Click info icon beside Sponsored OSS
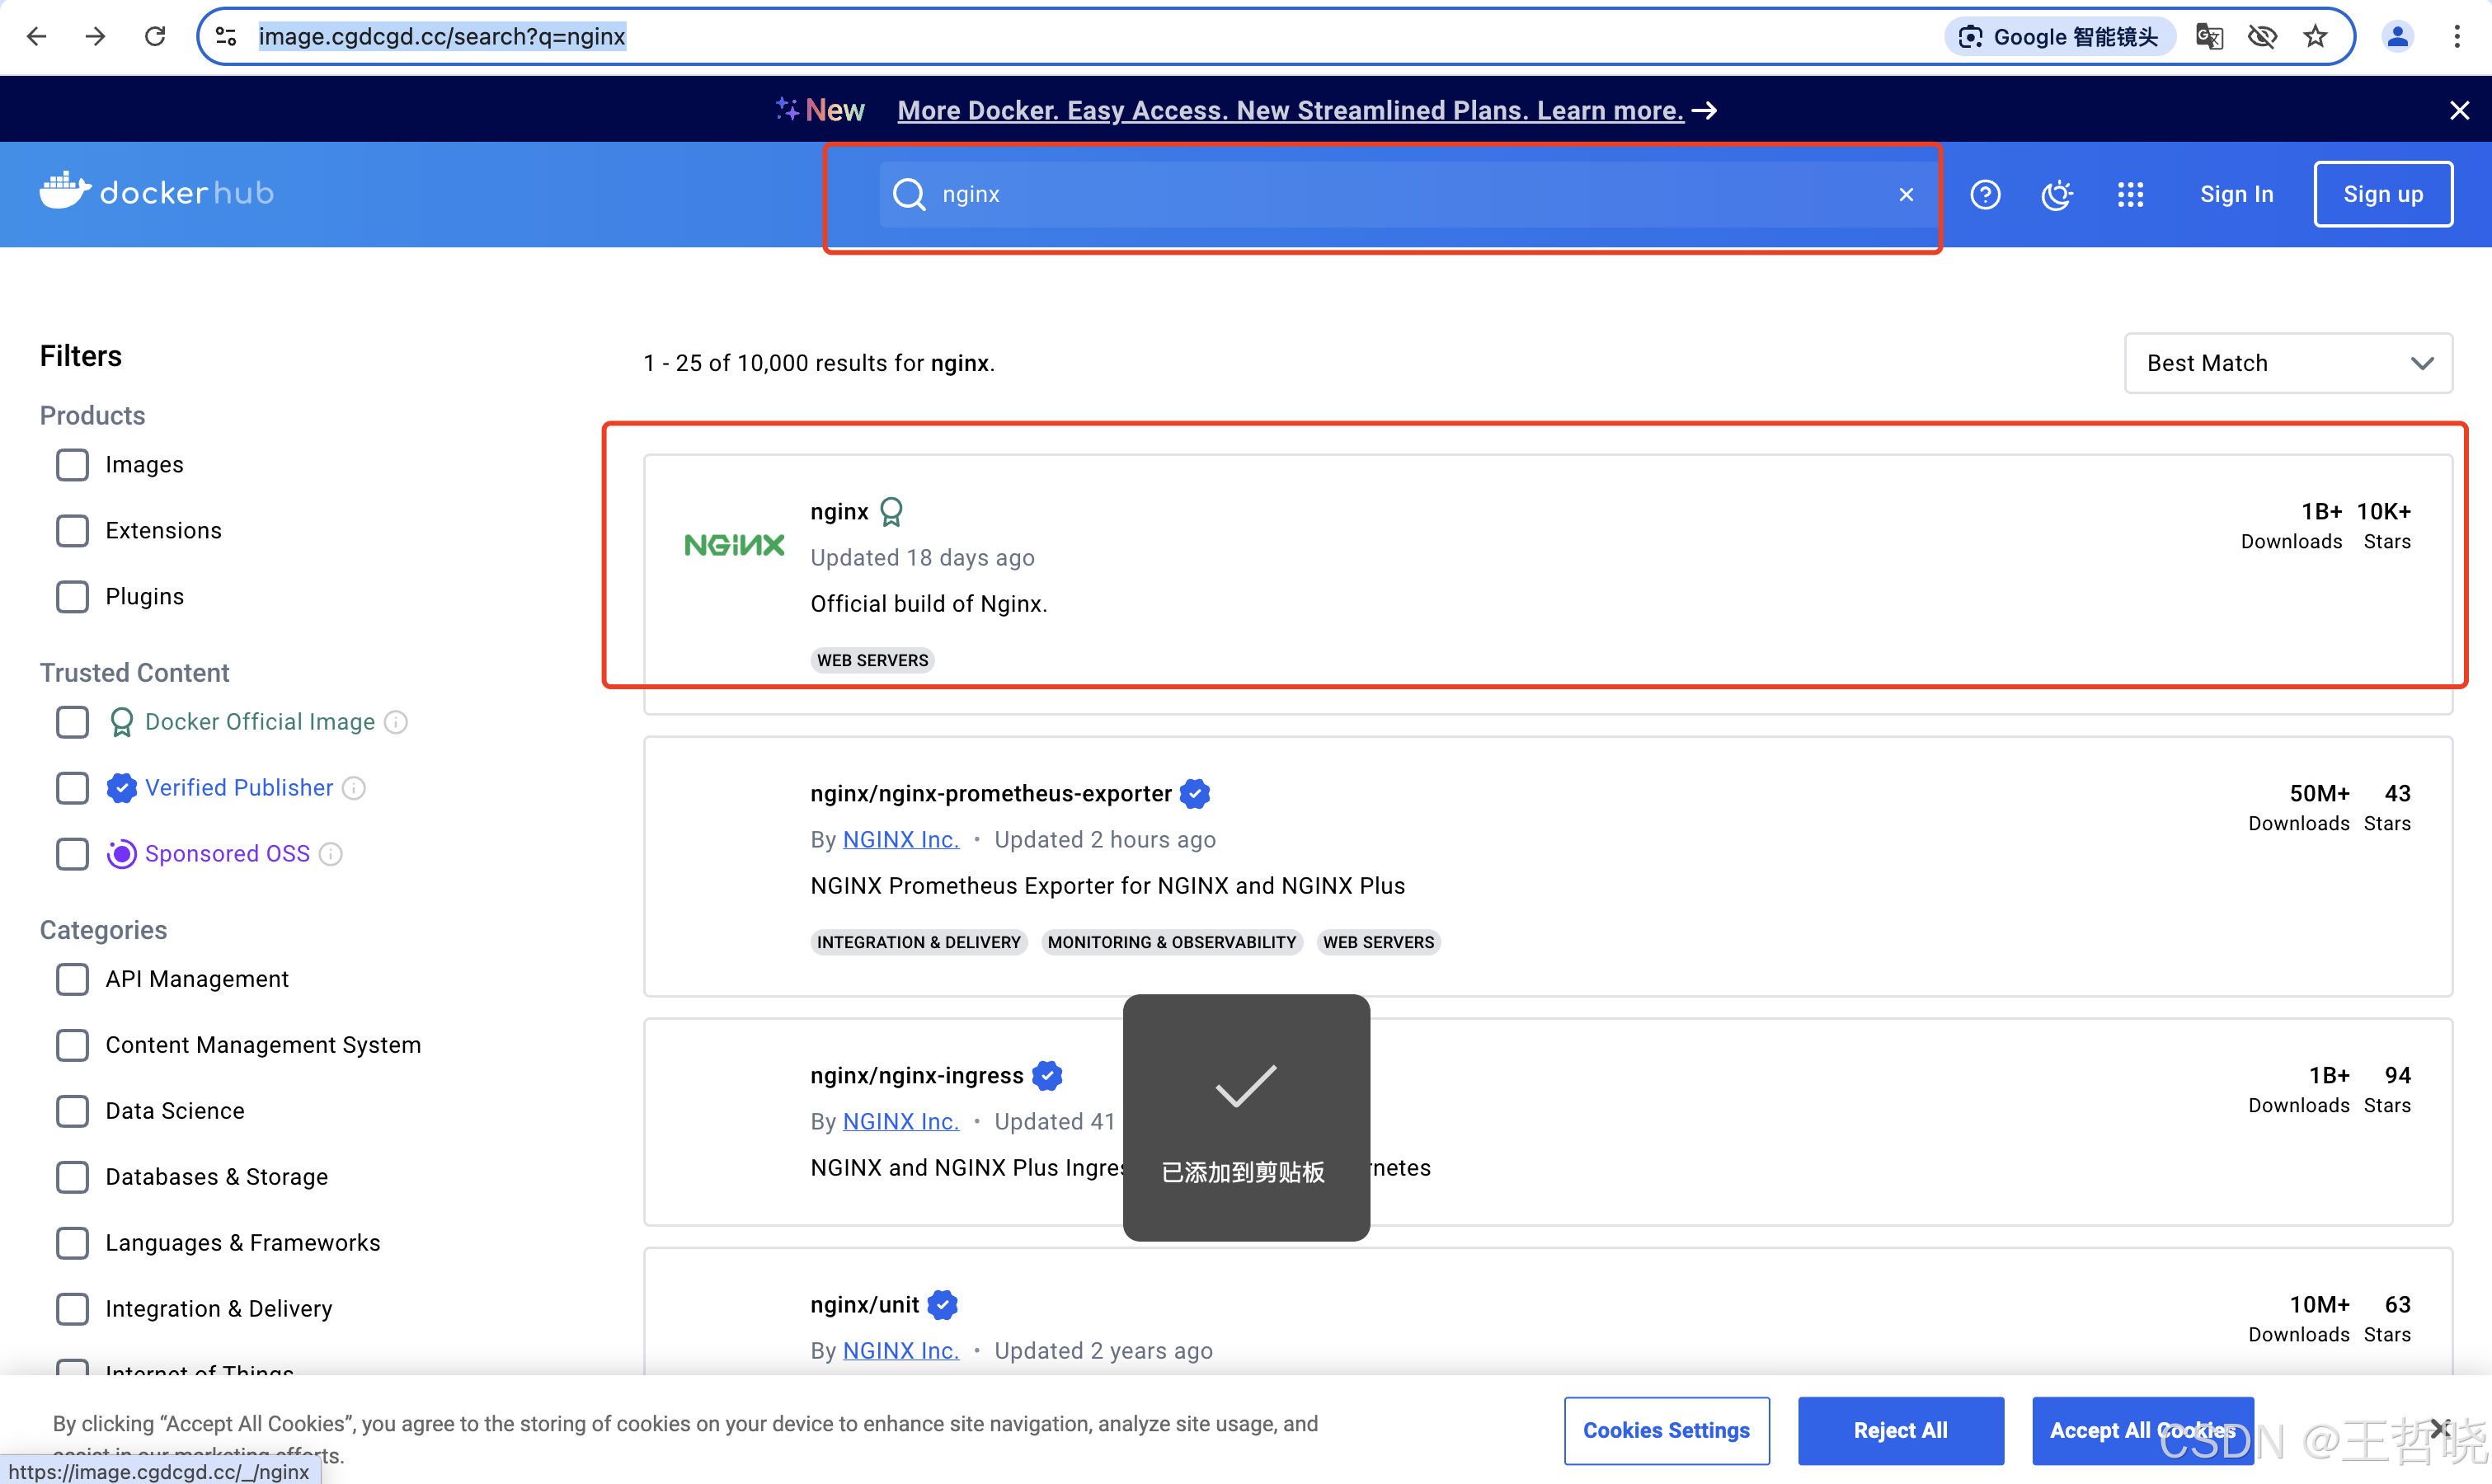 [331, 854]
